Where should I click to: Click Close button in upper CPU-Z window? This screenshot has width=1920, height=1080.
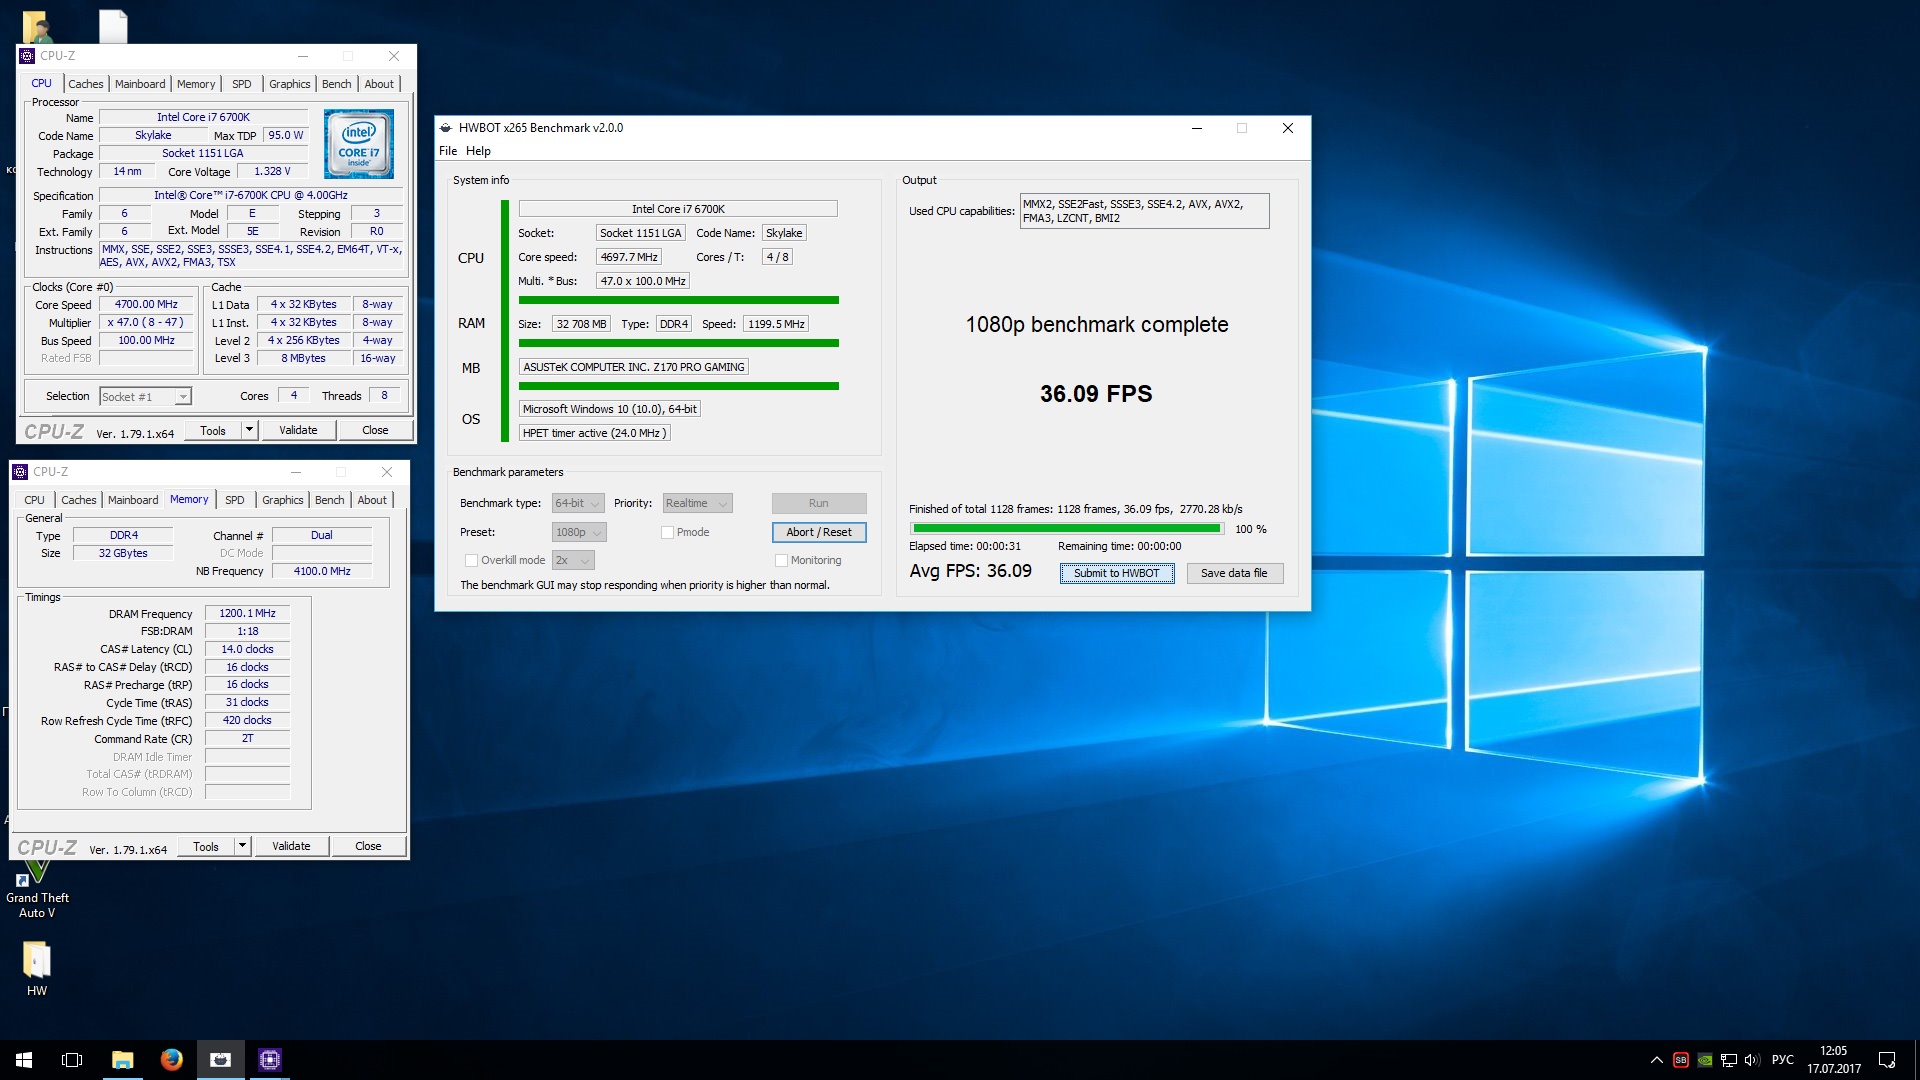pos(375,430)
